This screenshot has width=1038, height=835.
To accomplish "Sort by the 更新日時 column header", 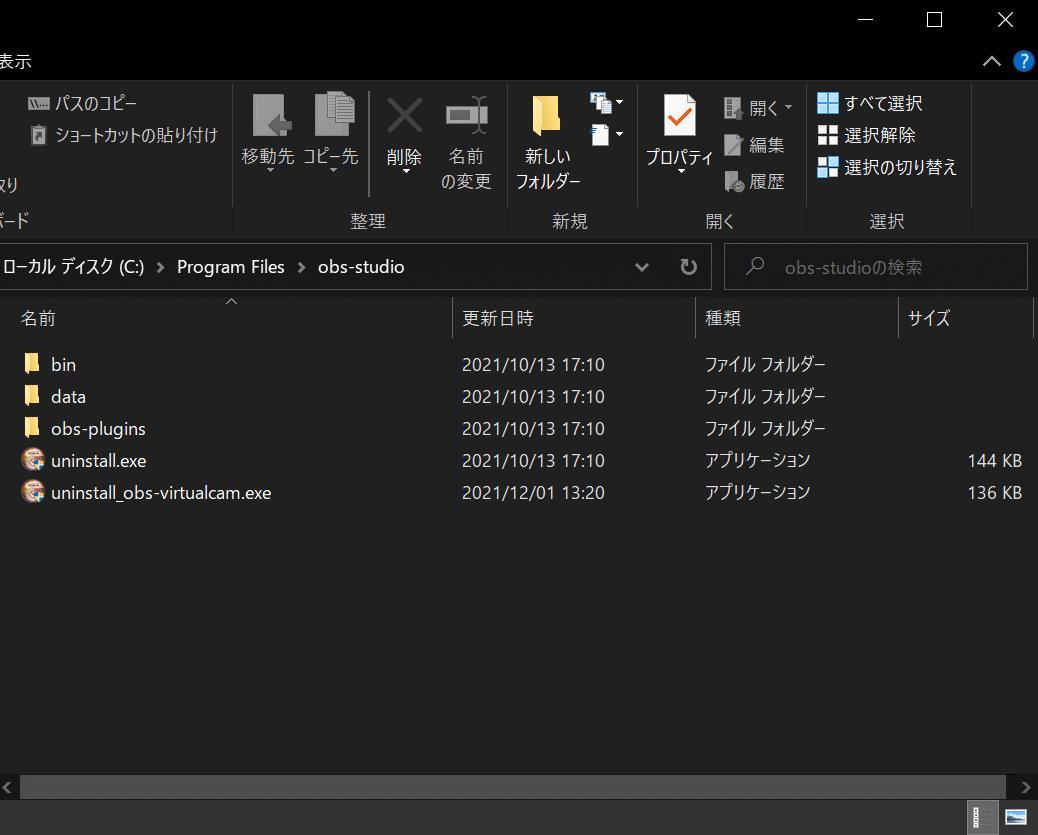I will click(x=498, y=319).
